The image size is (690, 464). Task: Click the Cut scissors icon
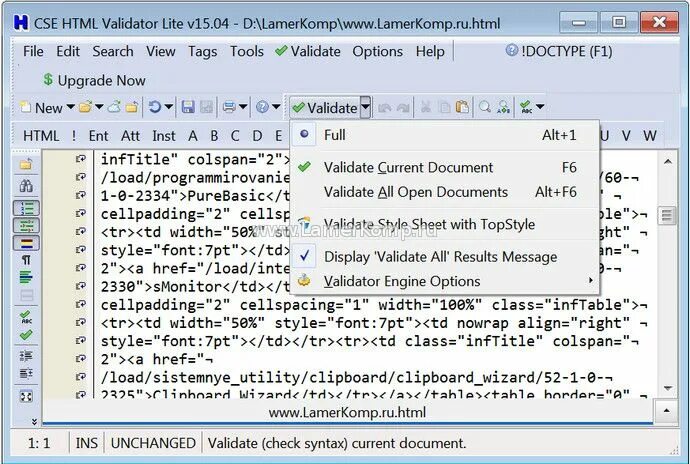[426, 107]
